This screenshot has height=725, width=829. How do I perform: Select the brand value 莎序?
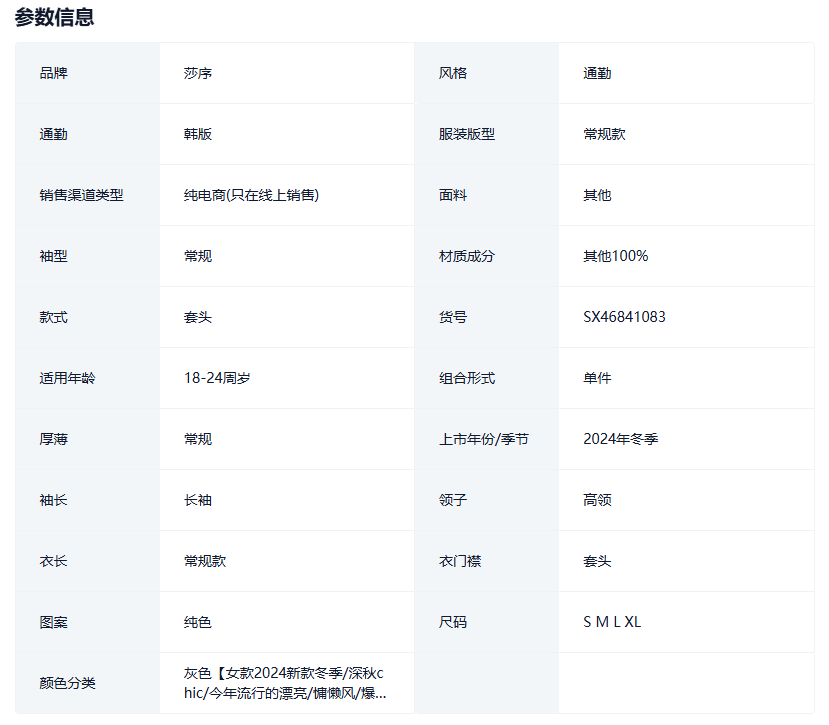198,73
